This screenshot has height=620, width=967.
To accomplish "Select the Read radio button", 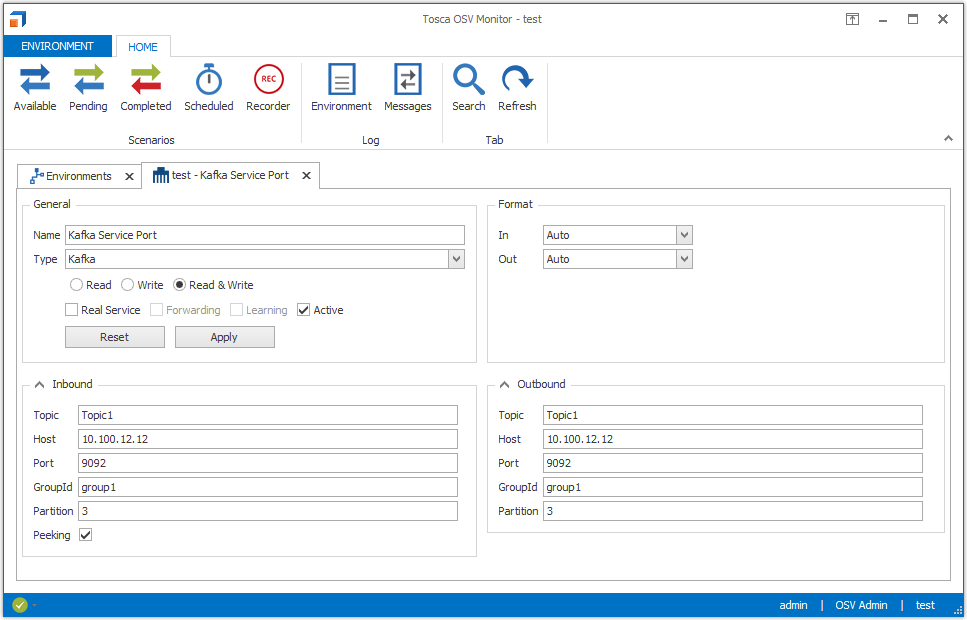I will (77, 285).
